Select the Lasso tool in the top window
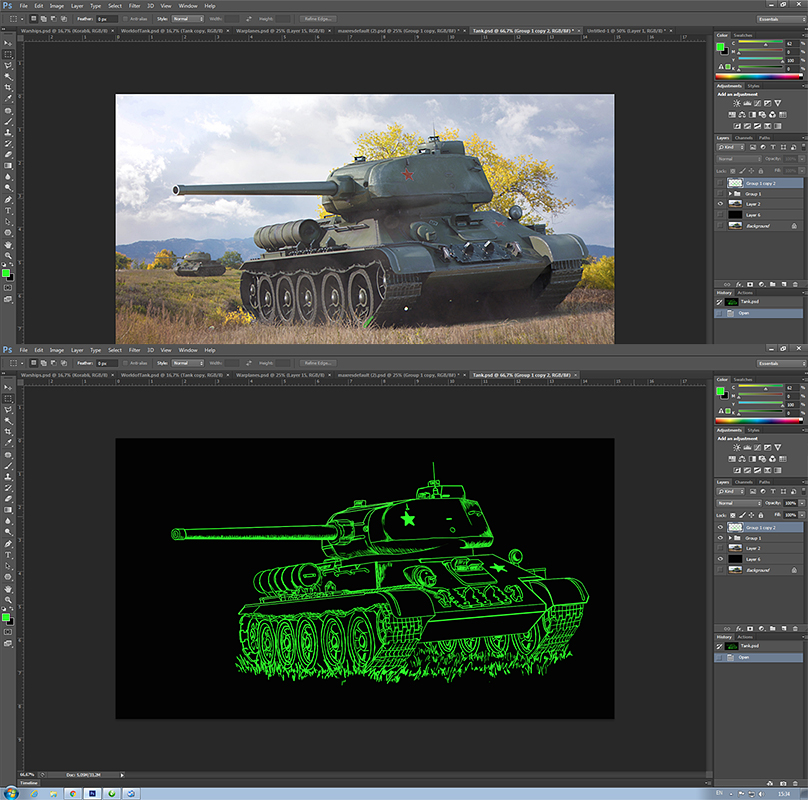808x800 pixels. (8, 65)
